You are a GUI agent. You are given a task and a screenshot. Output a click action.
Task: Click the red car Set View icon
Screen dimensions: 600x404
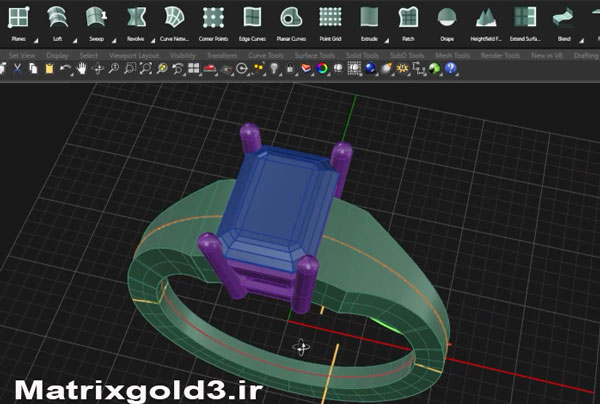(210, 69)
